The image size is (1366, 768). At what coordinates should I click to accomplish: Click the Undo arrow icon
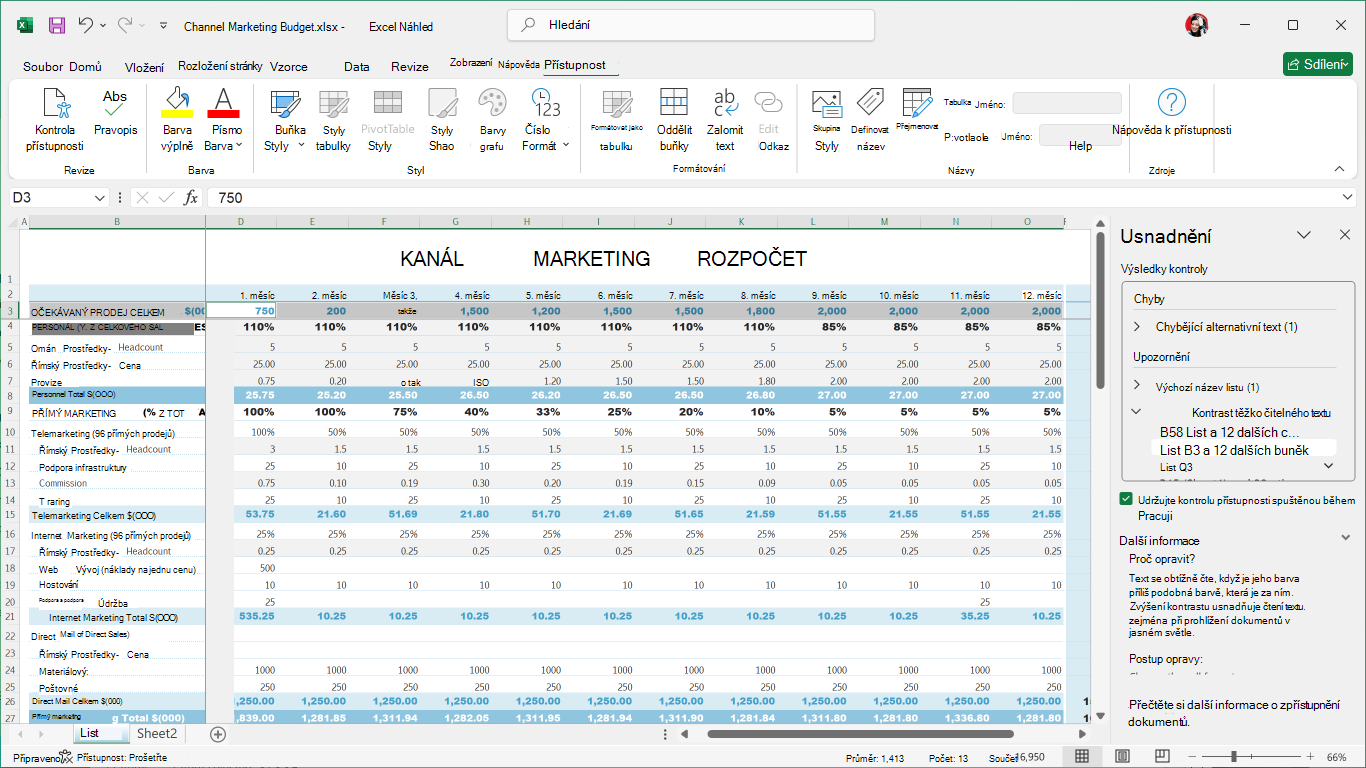86,26
